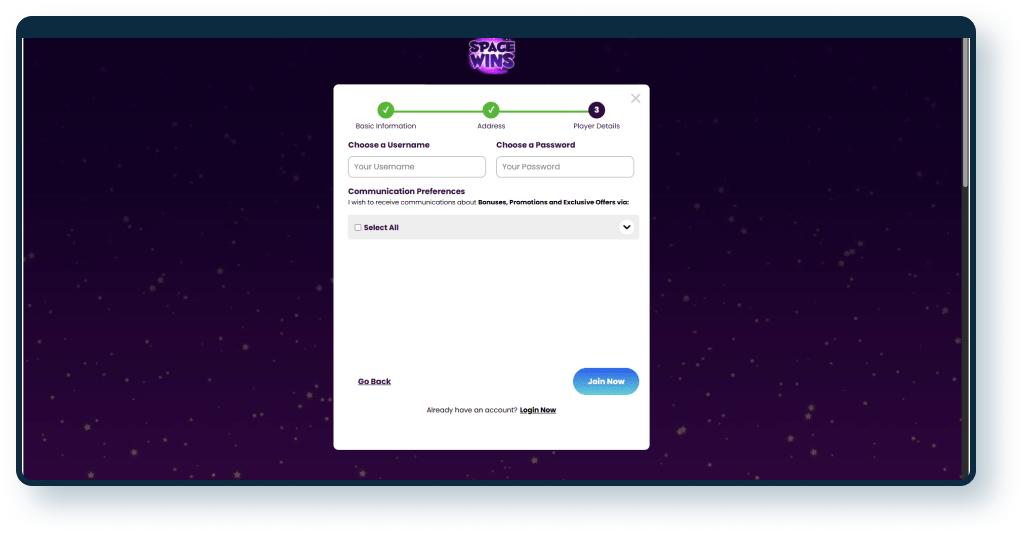Click the Choose a Username label
The width and height of the screenshot is (1024, 534).
pos(389,145)
